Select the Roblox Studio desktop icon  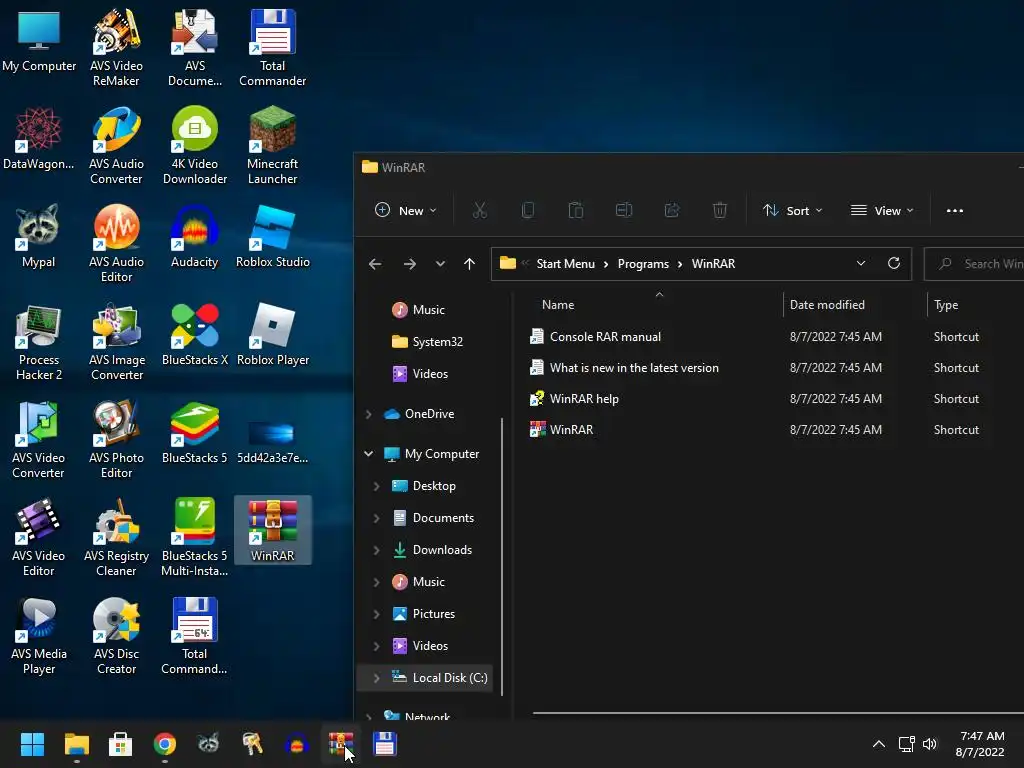pyautogui.click(x=272, y=236)
